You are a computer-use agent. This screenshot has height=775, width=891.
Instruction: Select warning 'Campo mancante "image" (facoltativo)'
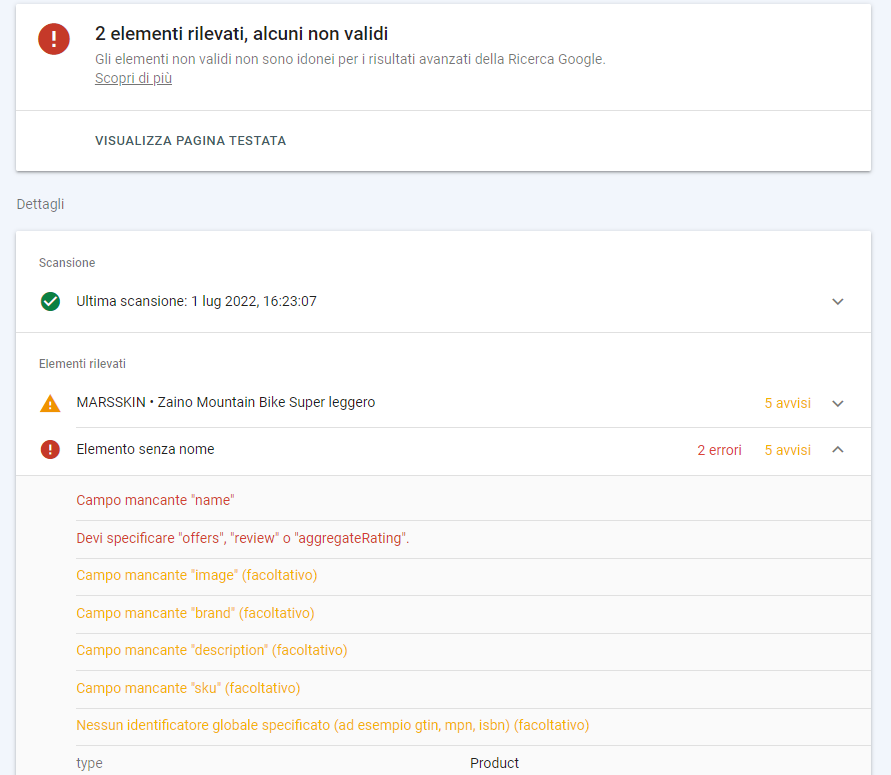(x=197, y=576)
